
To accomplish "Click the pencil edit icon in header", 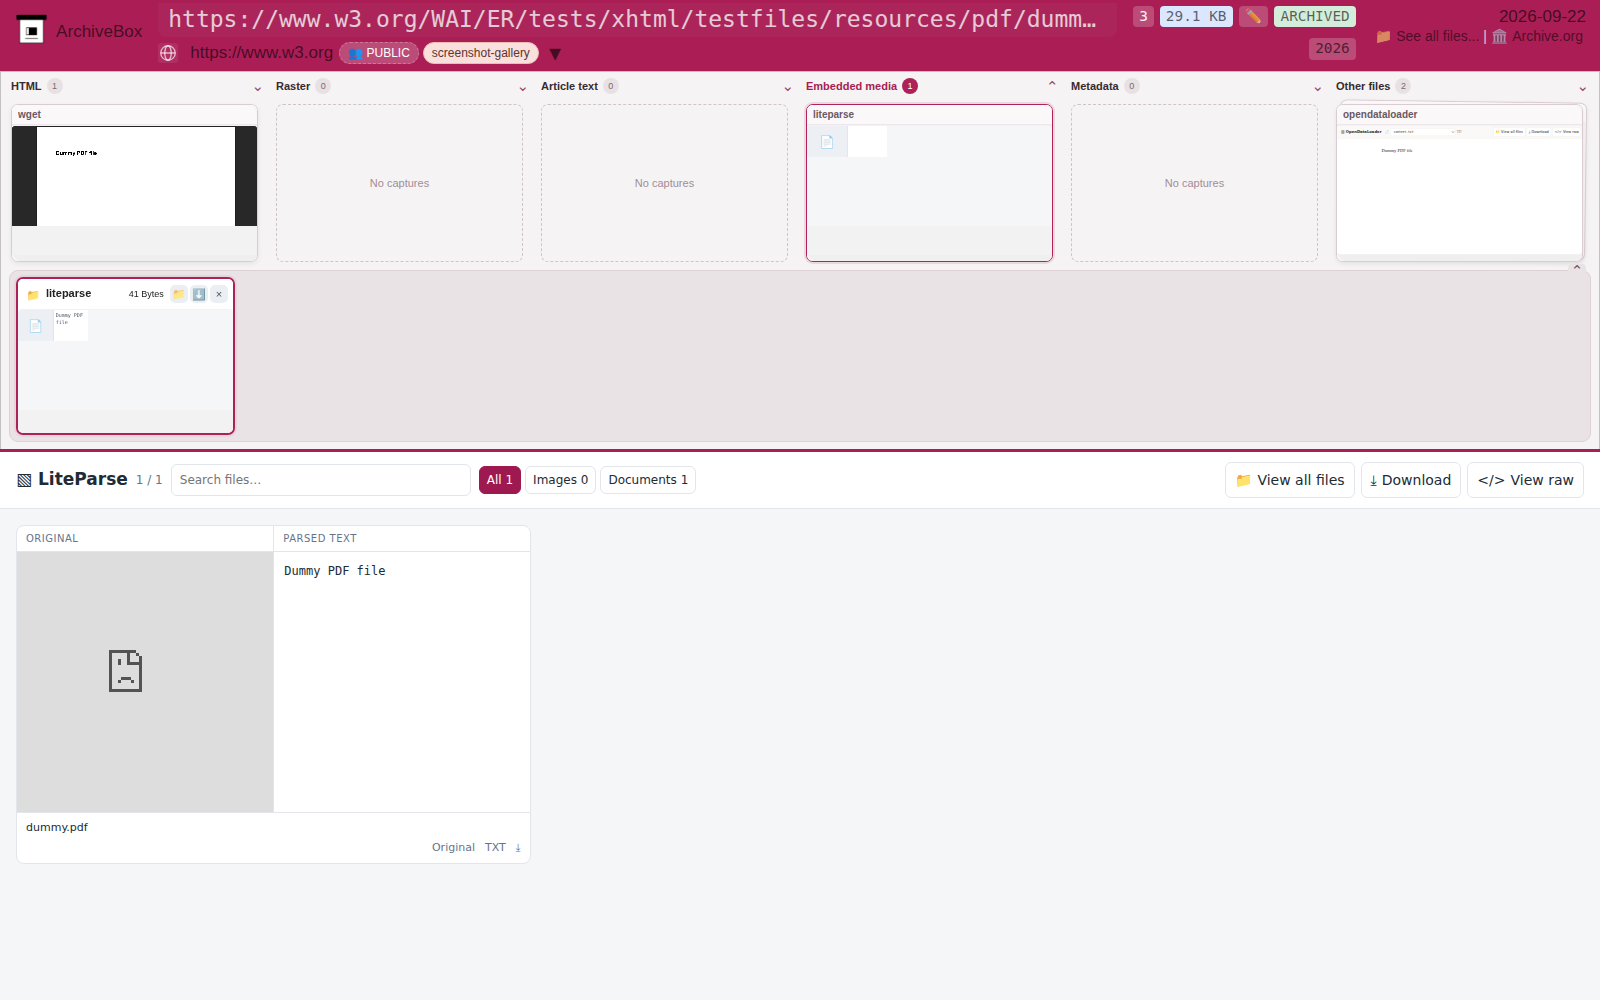I will (1253, 16).
